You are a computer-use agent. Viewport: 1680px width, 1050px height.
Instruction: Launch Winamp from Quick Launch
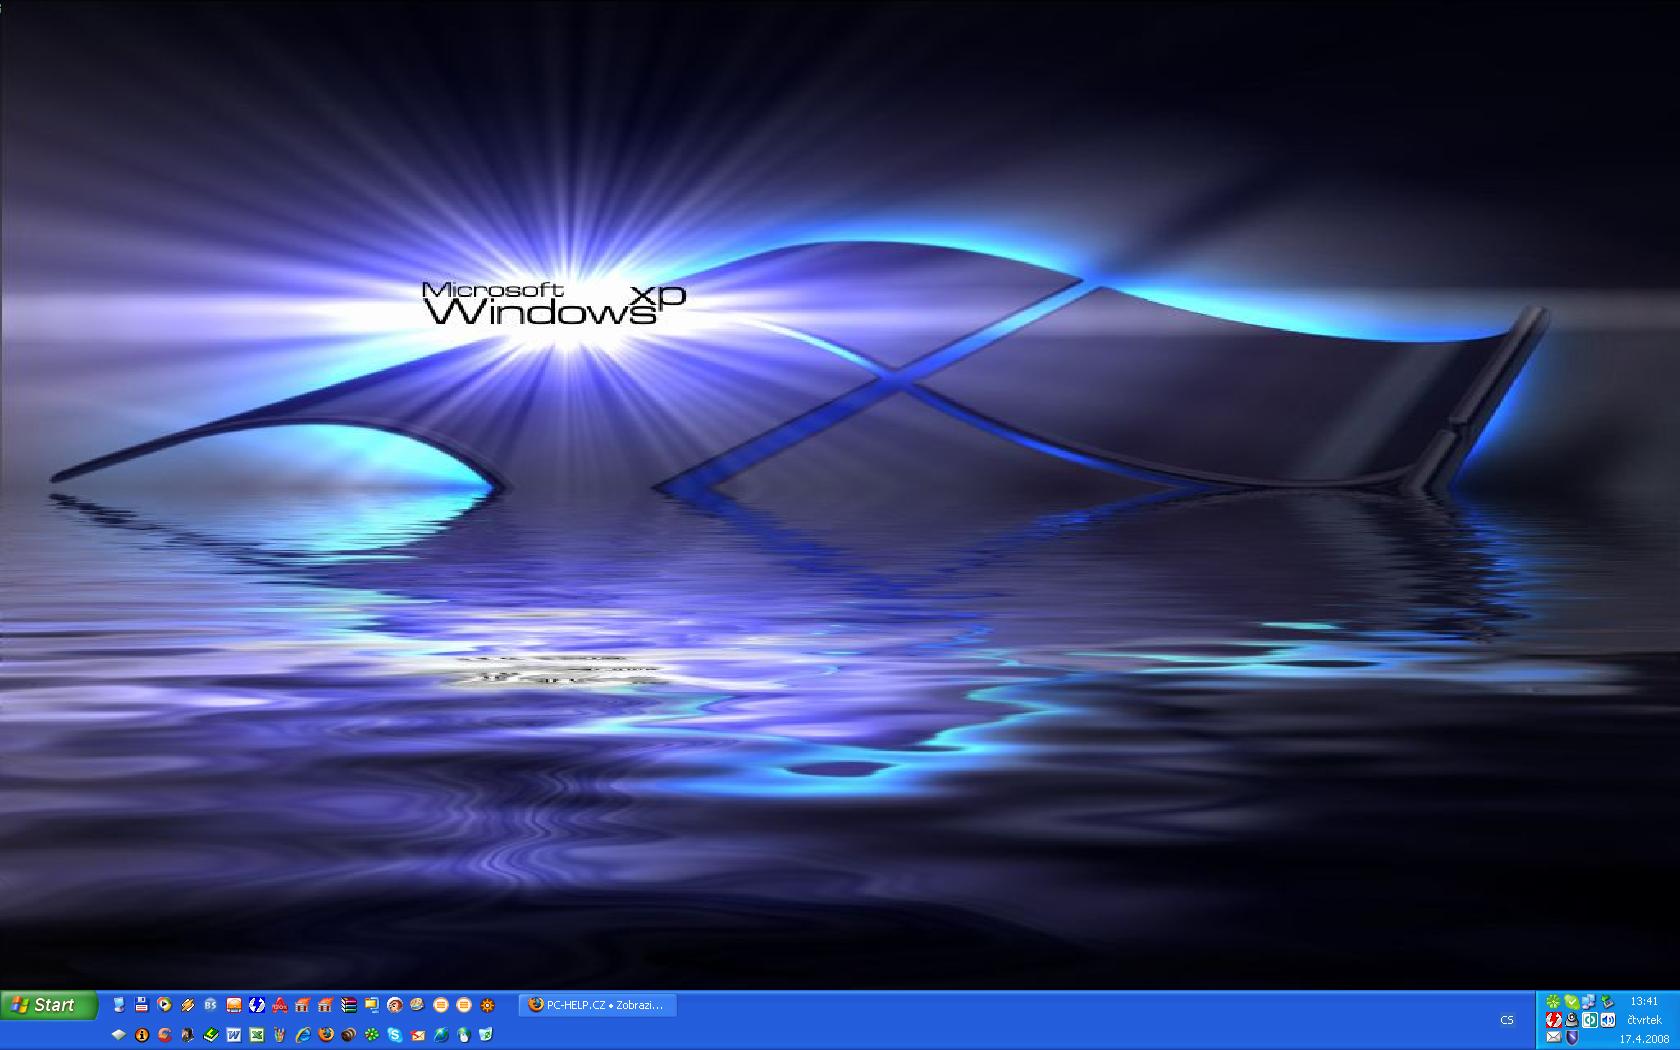[x=188, y=1005]
